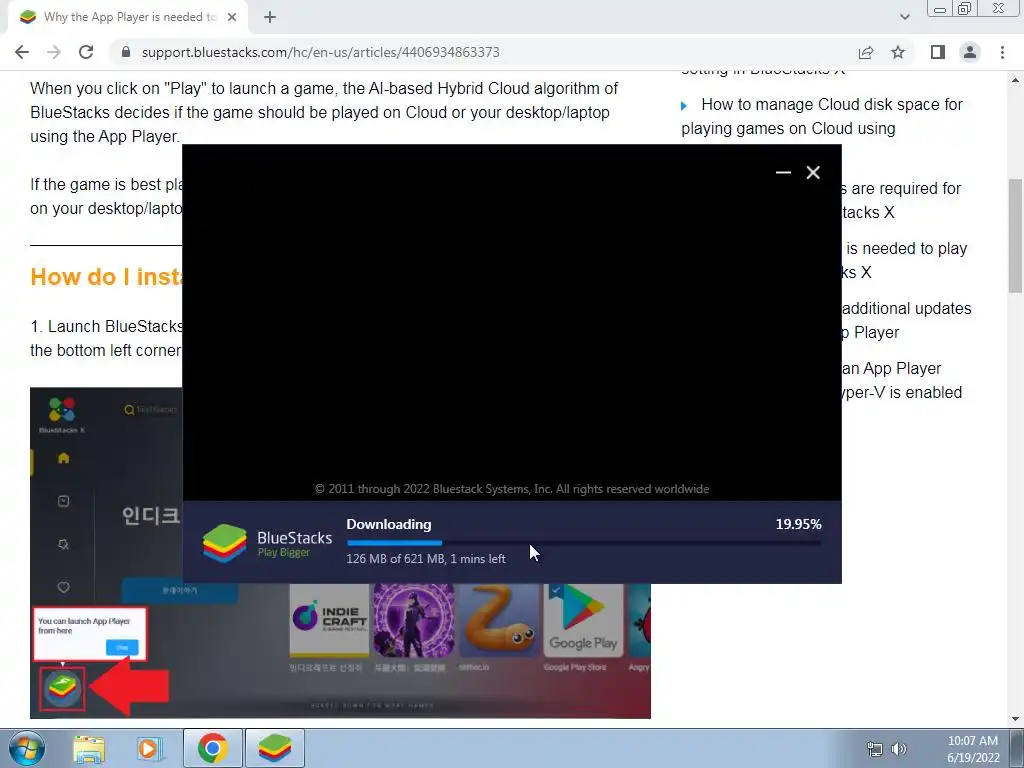
Task: Expand the Chrome tab search chevron
Action: [904, 18]
